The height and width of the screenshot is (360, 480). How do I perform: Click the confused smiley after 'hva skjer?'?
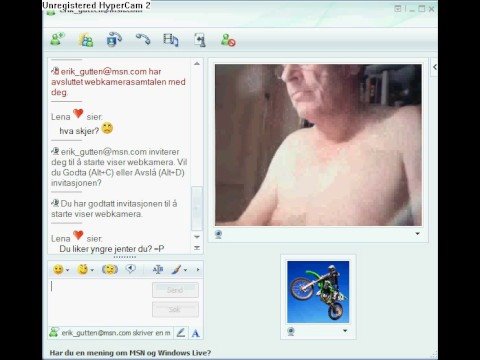(x=107, y=128)
